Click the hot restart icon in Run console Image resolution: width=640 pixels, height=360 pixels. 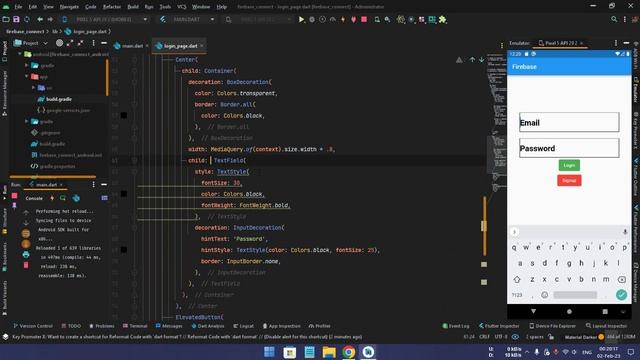click(63, 198)
